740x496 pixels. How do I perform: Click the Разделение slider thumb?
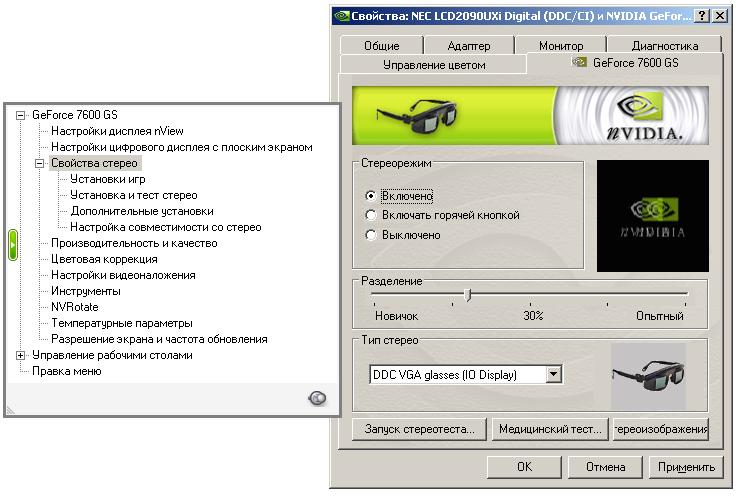pyautogui.click(x=468, y=295)
